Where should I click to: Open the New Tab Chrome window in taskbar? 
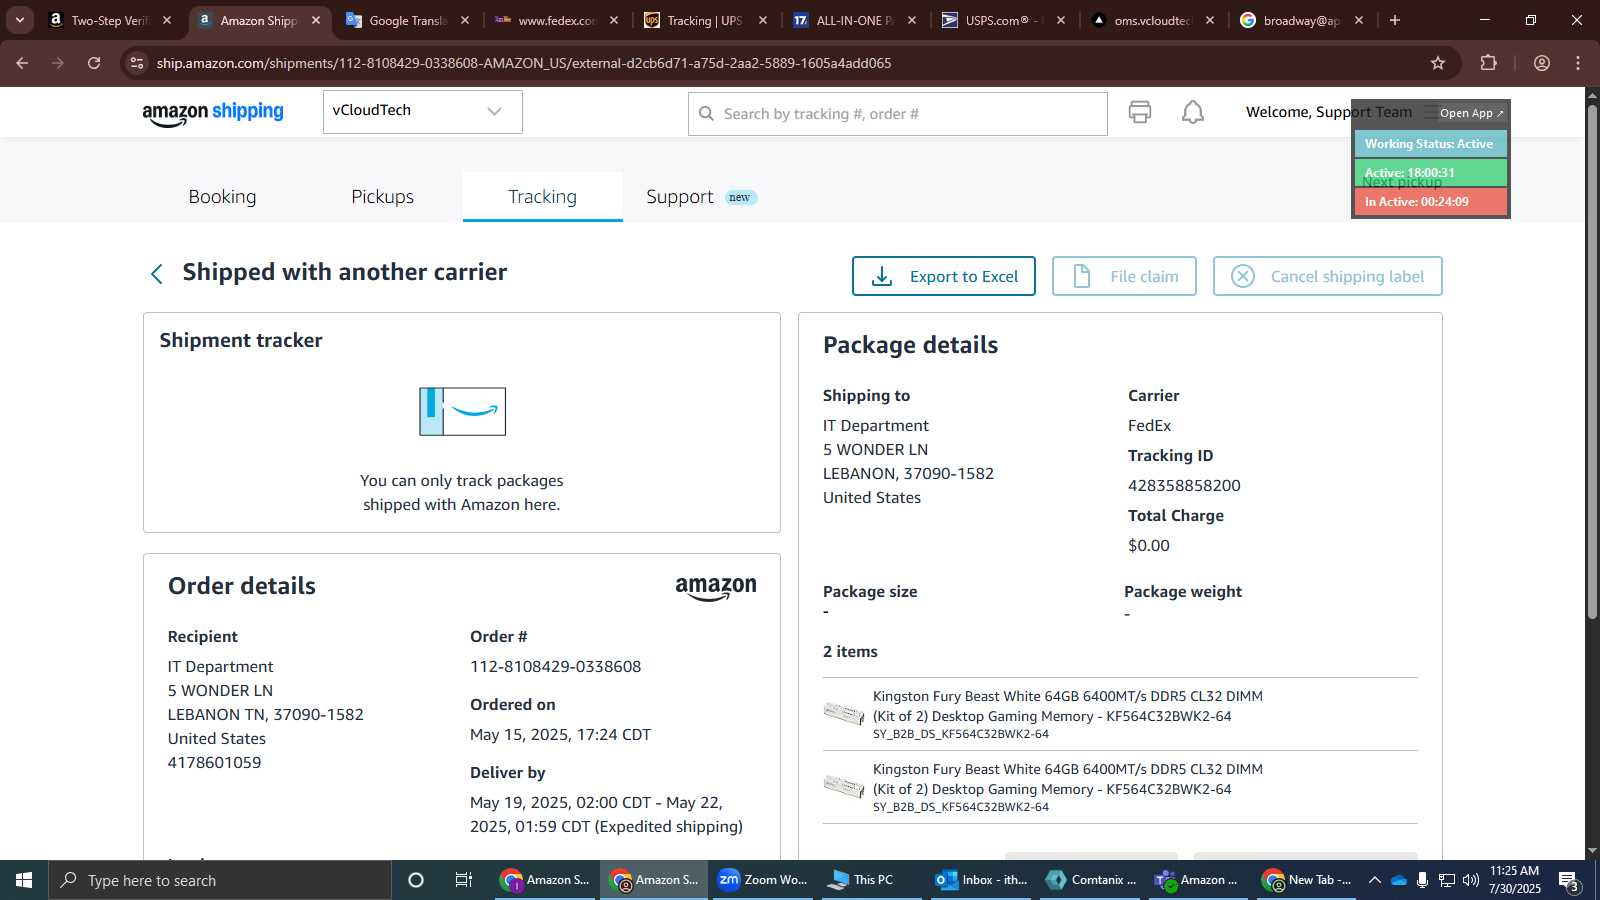(1308, 880)
